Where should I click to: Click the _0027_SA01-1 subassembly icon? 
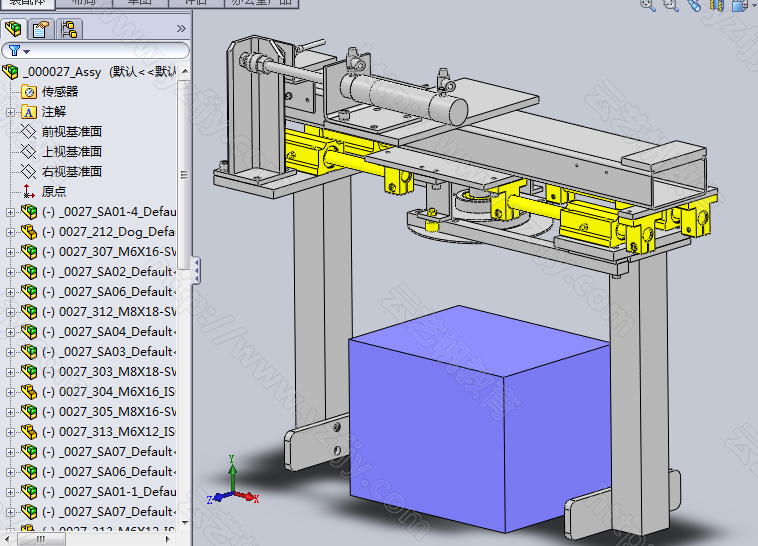(29, 492)
